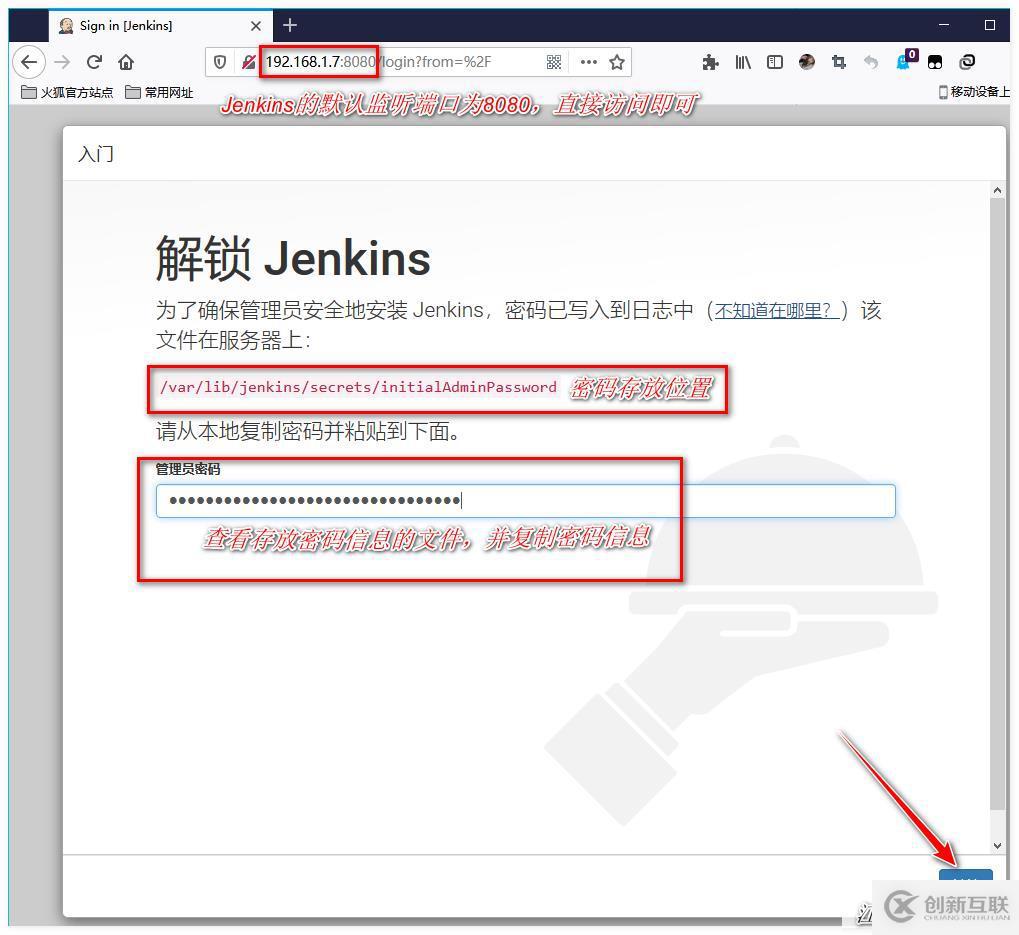
Task: Open the page actions three-dot menu
Action: [589, 62]
